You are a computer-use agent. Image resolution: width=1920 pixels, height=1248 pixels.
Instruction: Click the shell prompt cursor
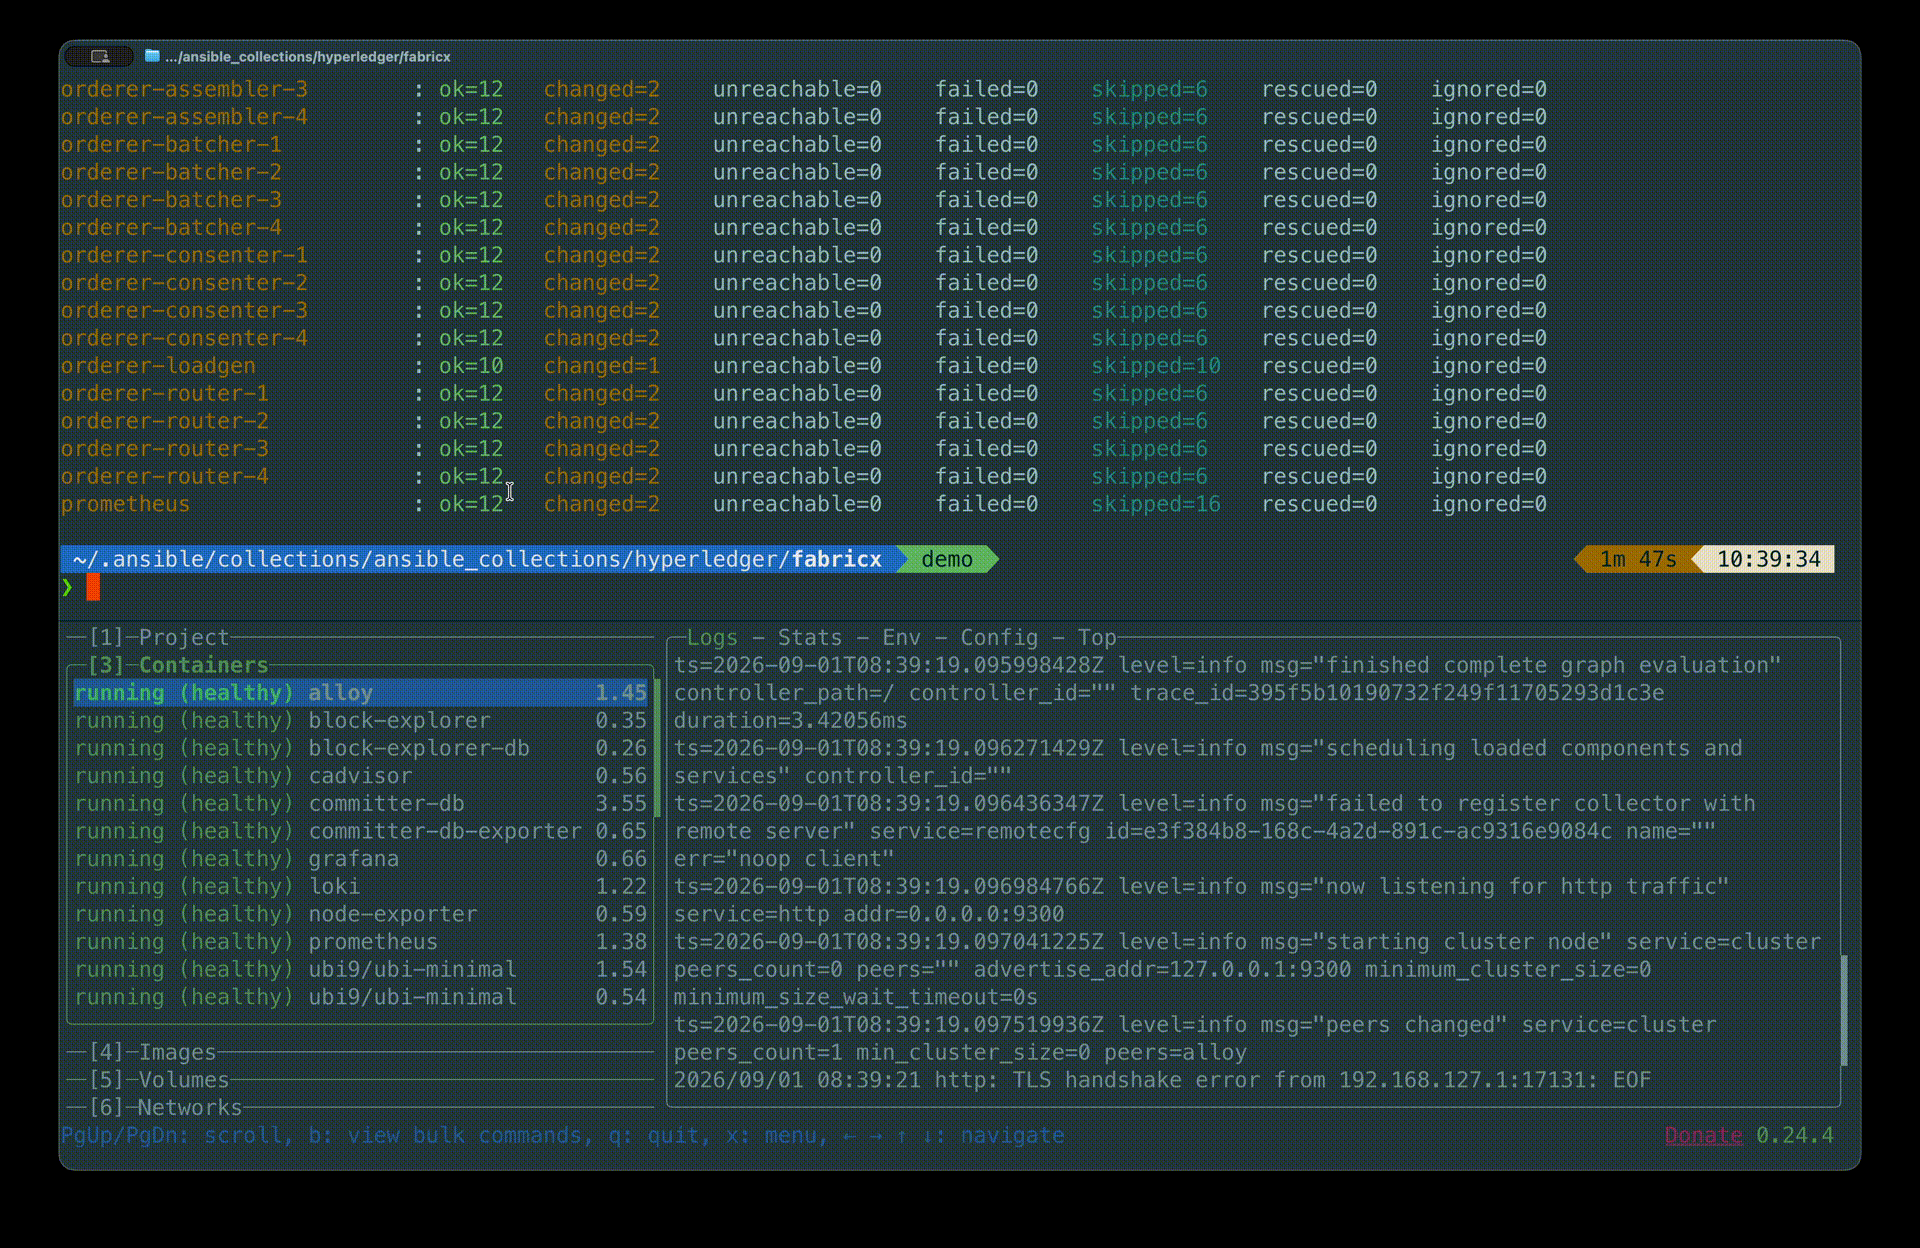93,587
